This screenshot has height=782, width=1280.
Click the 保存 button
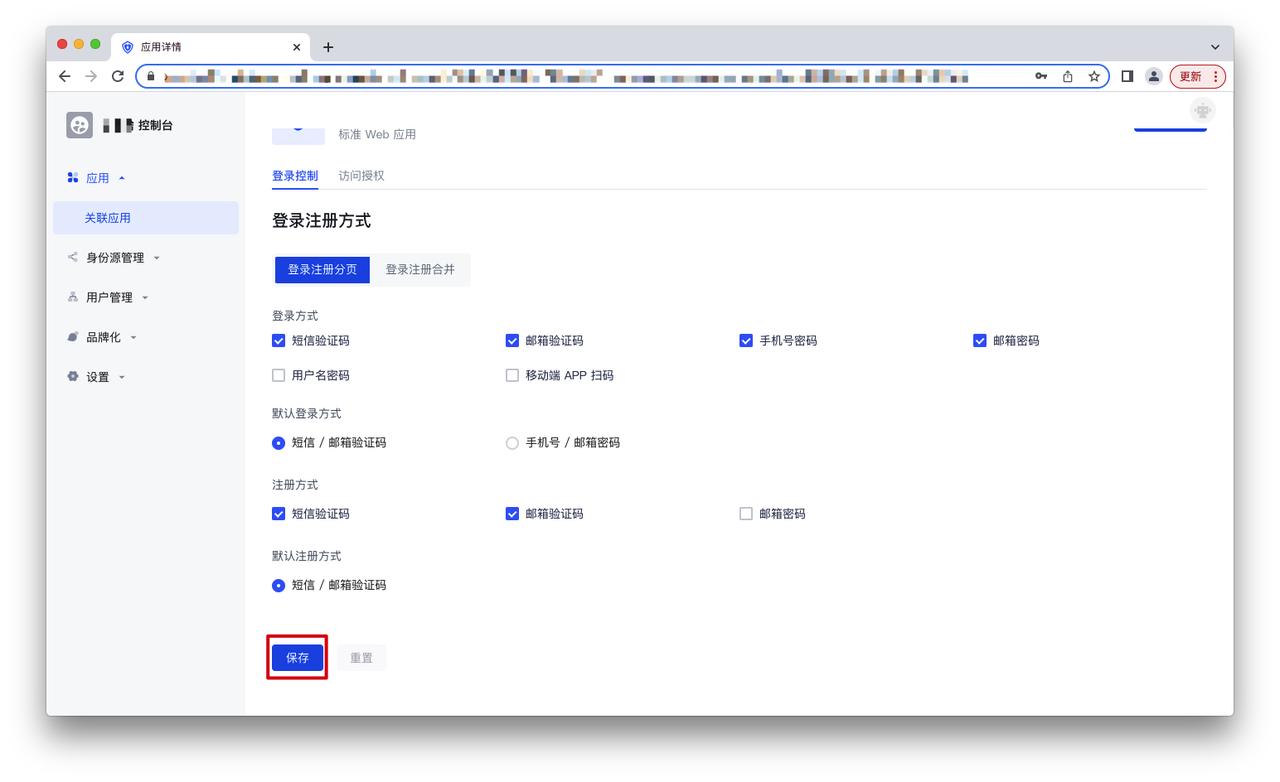tap(297, 658)
